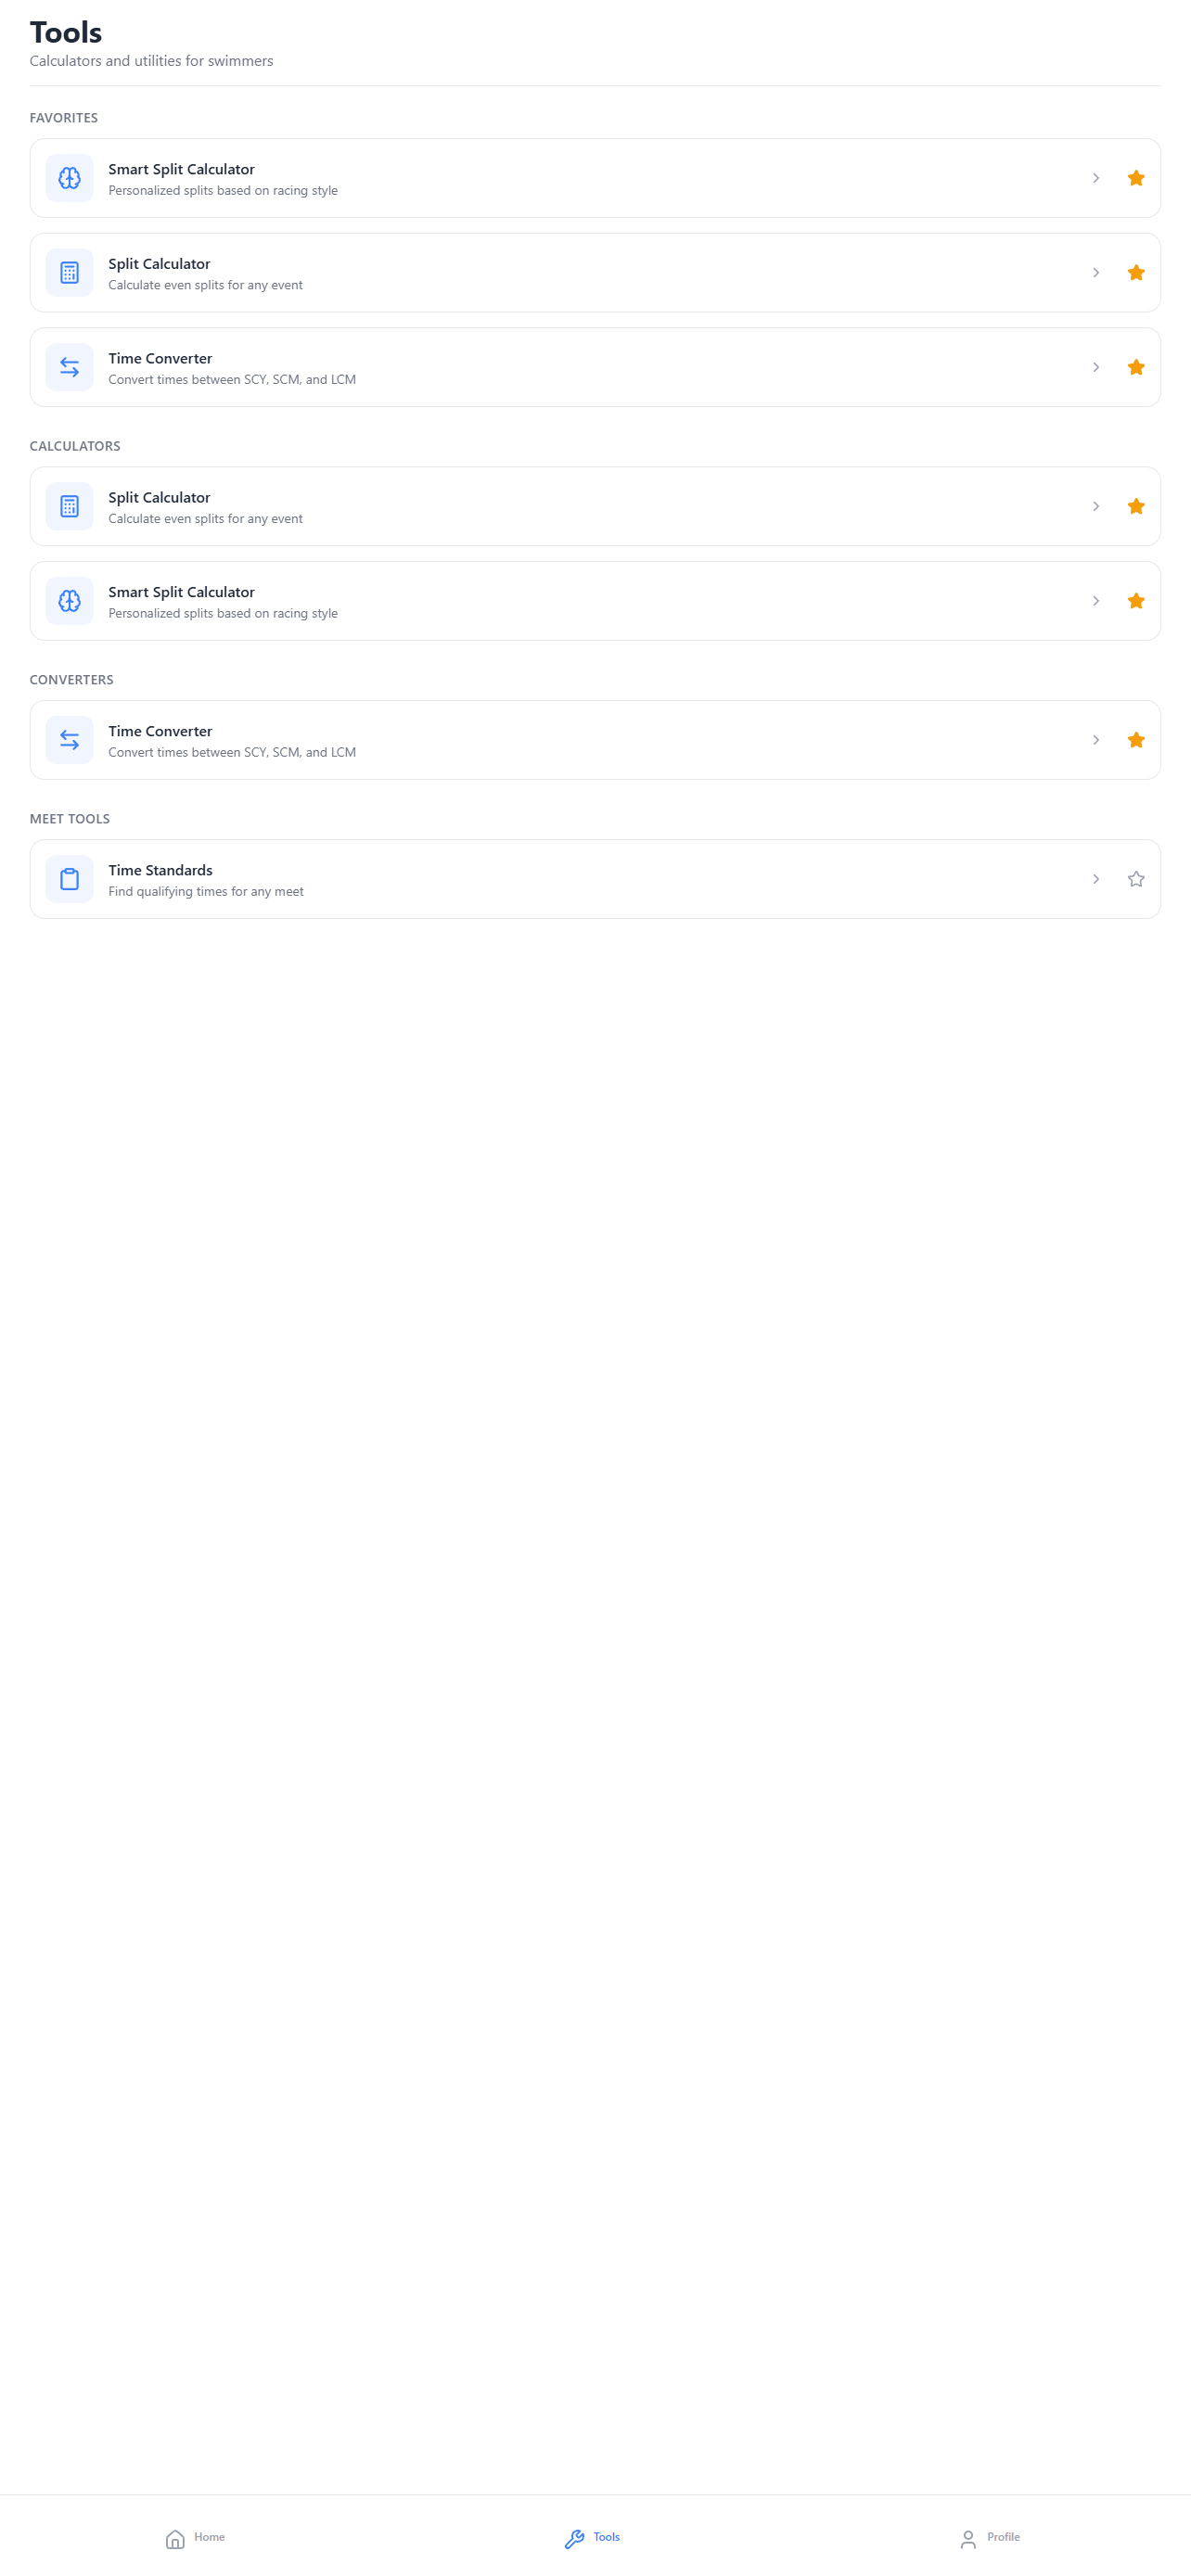Click swap arrows icon of Time Converter in Favorites
The width and height of the screenshot is (1191, 2576).
[69, 367]
